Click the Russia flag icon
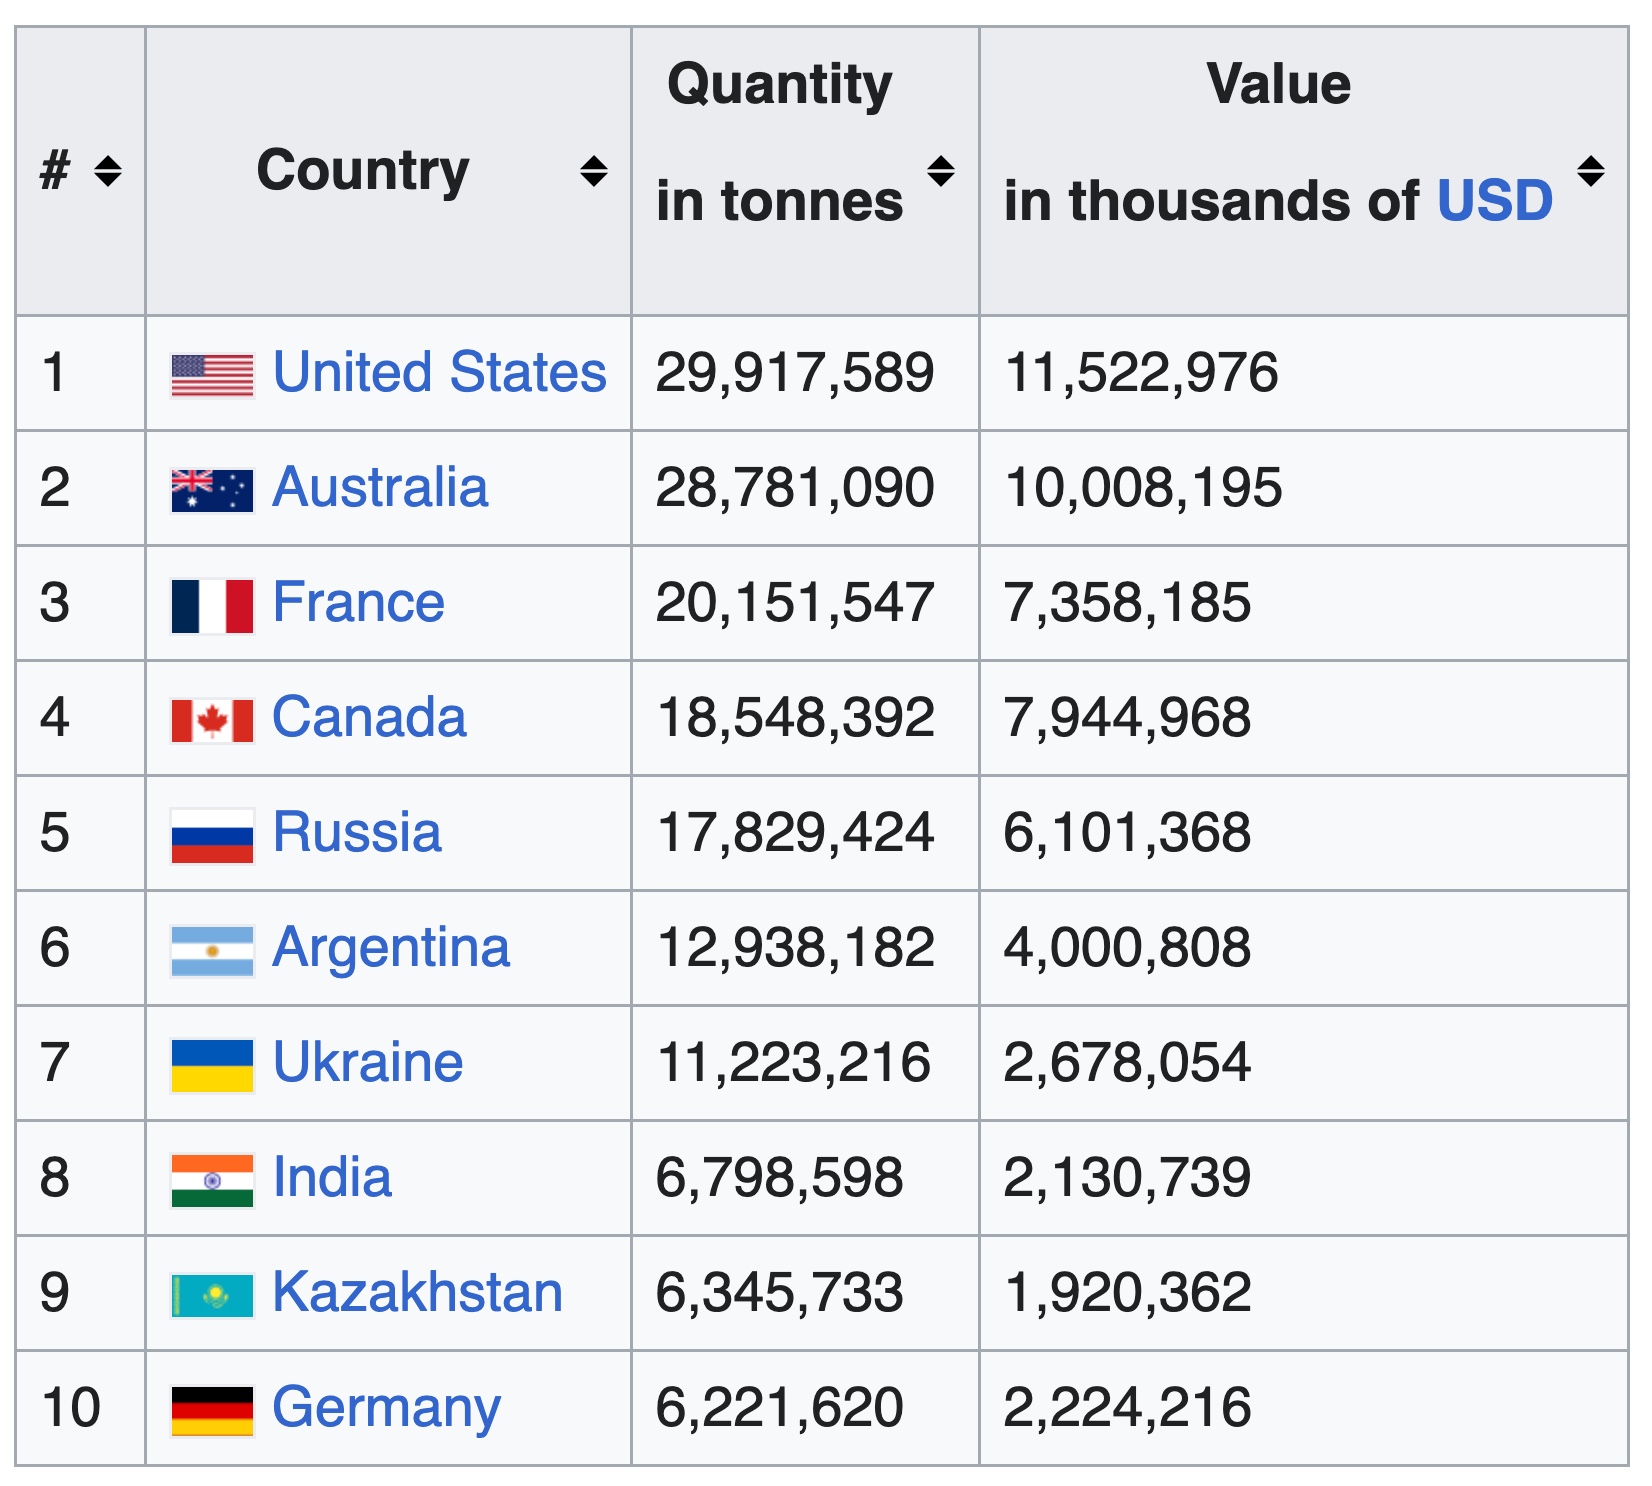This screenshot has height=1486, width=1652. coord(212,836)
